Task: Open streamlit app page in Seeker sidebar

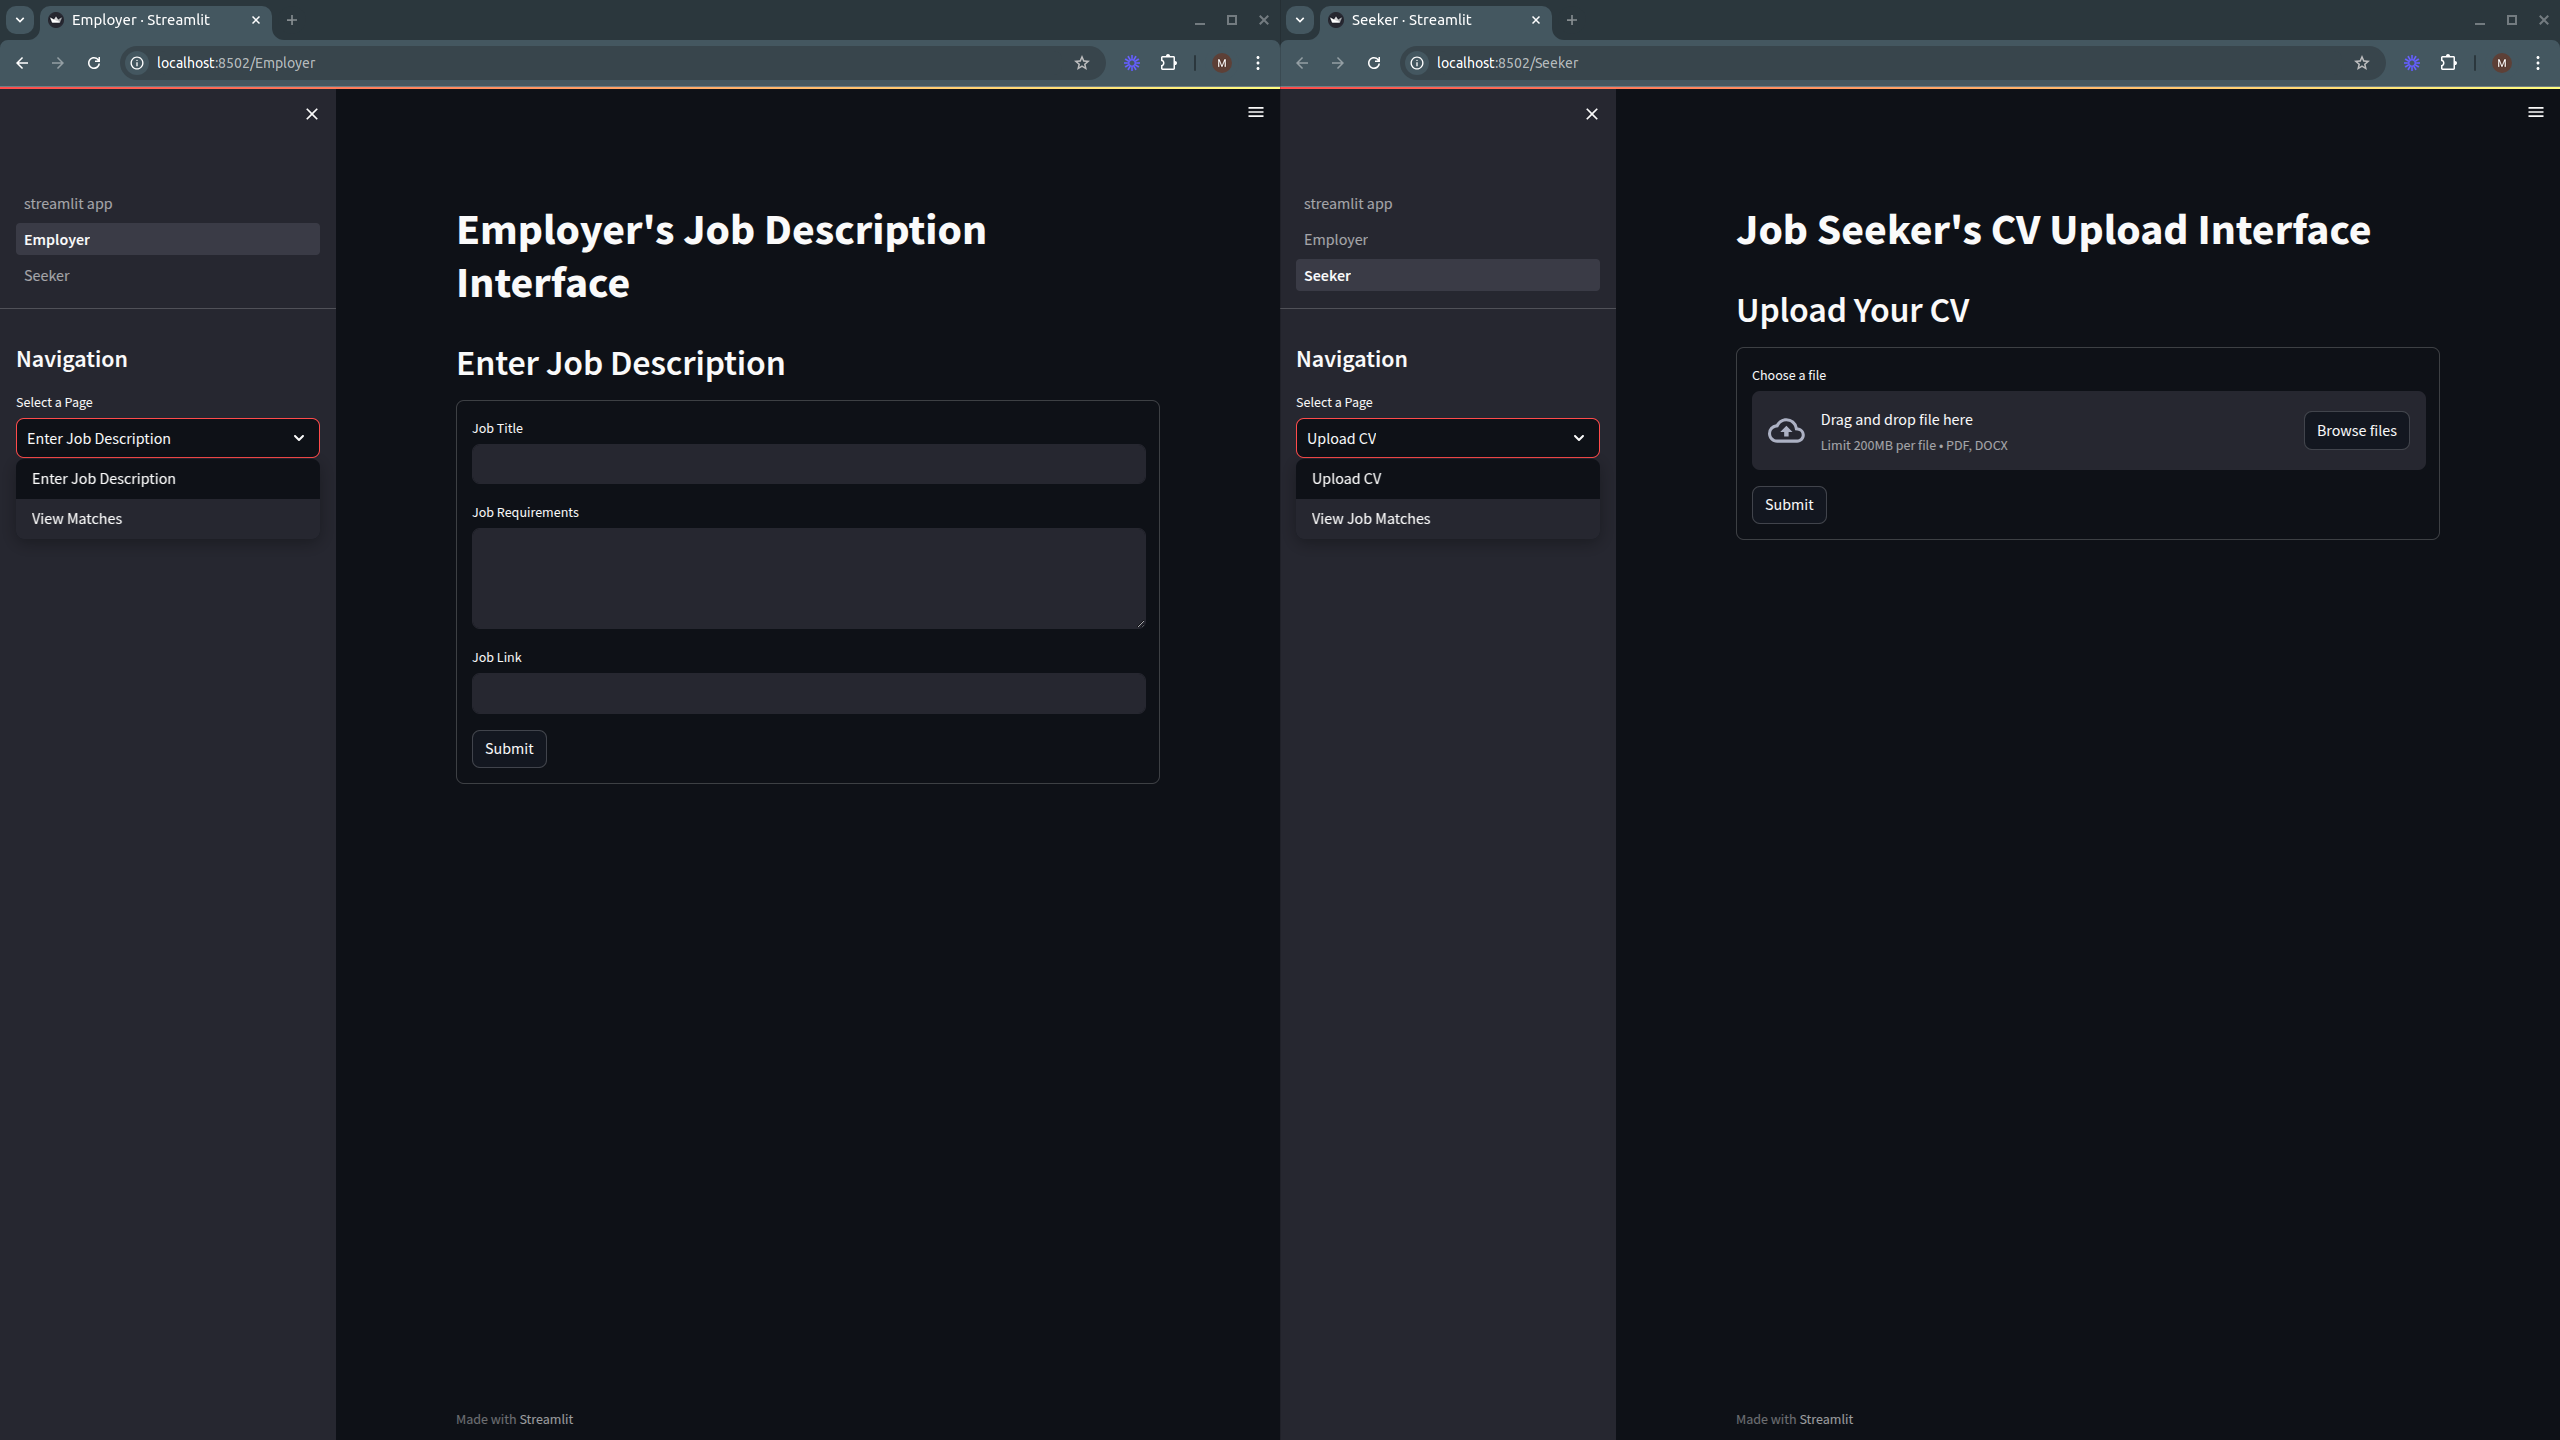Action: click(1347, 204)
